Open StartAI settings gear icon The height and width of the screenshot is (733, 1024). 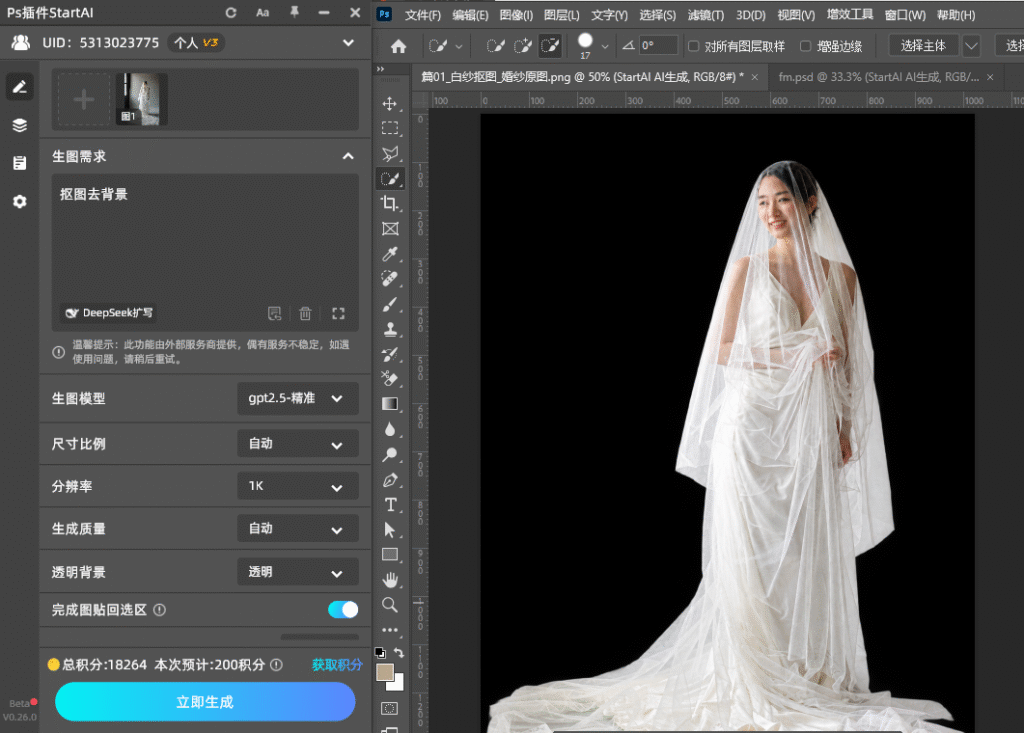pos(20,201)
